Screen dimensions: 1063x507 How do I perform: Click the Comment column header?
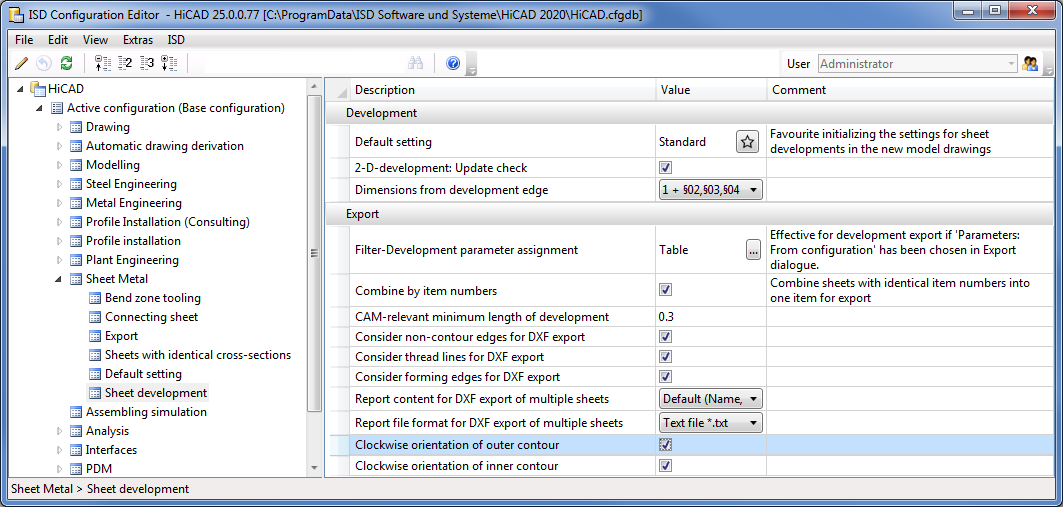911,90
